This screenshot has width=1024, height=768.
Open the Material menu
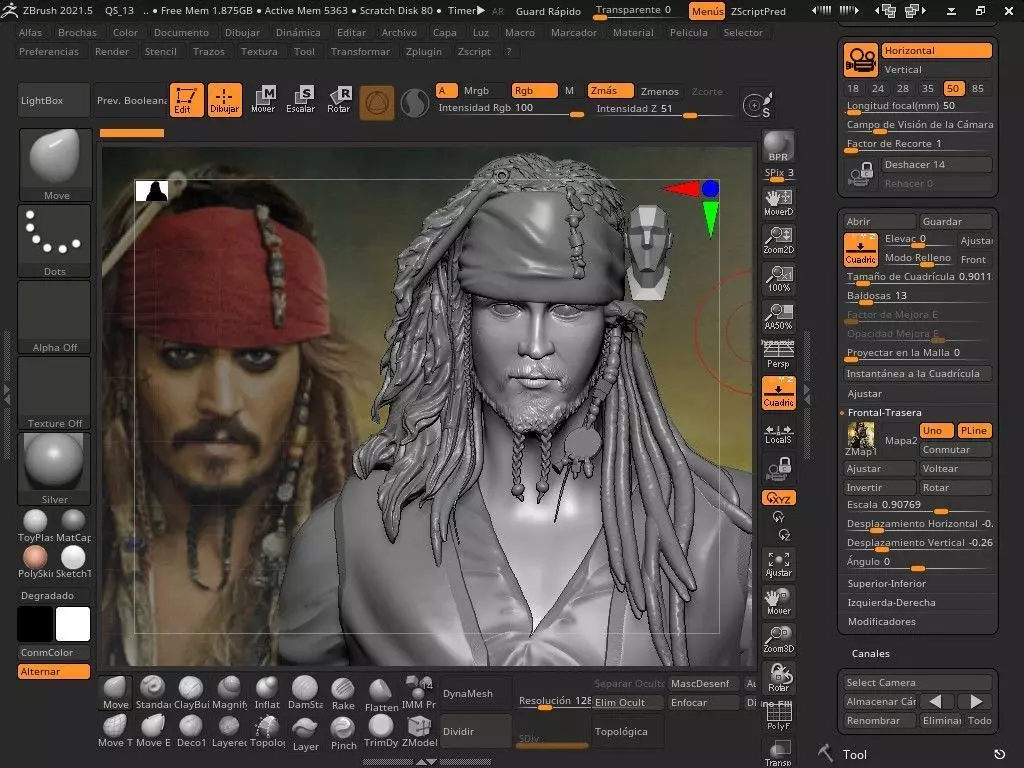pos(633,32)
